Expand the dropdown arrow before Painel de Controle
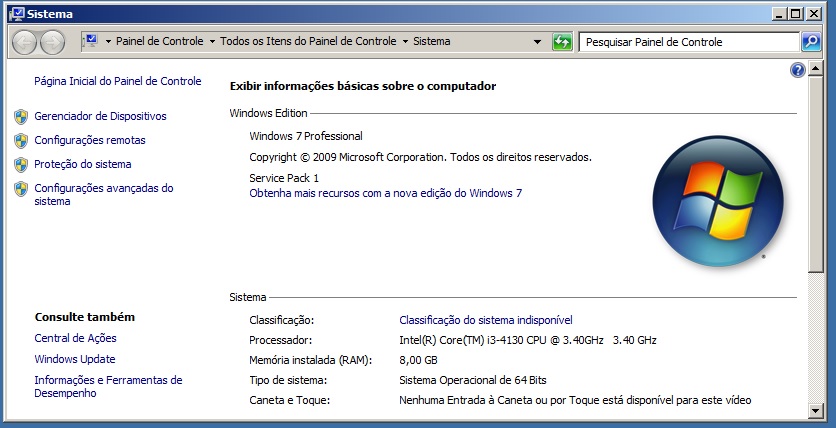This screenshot has width=836, height=428. coord(108,42)
